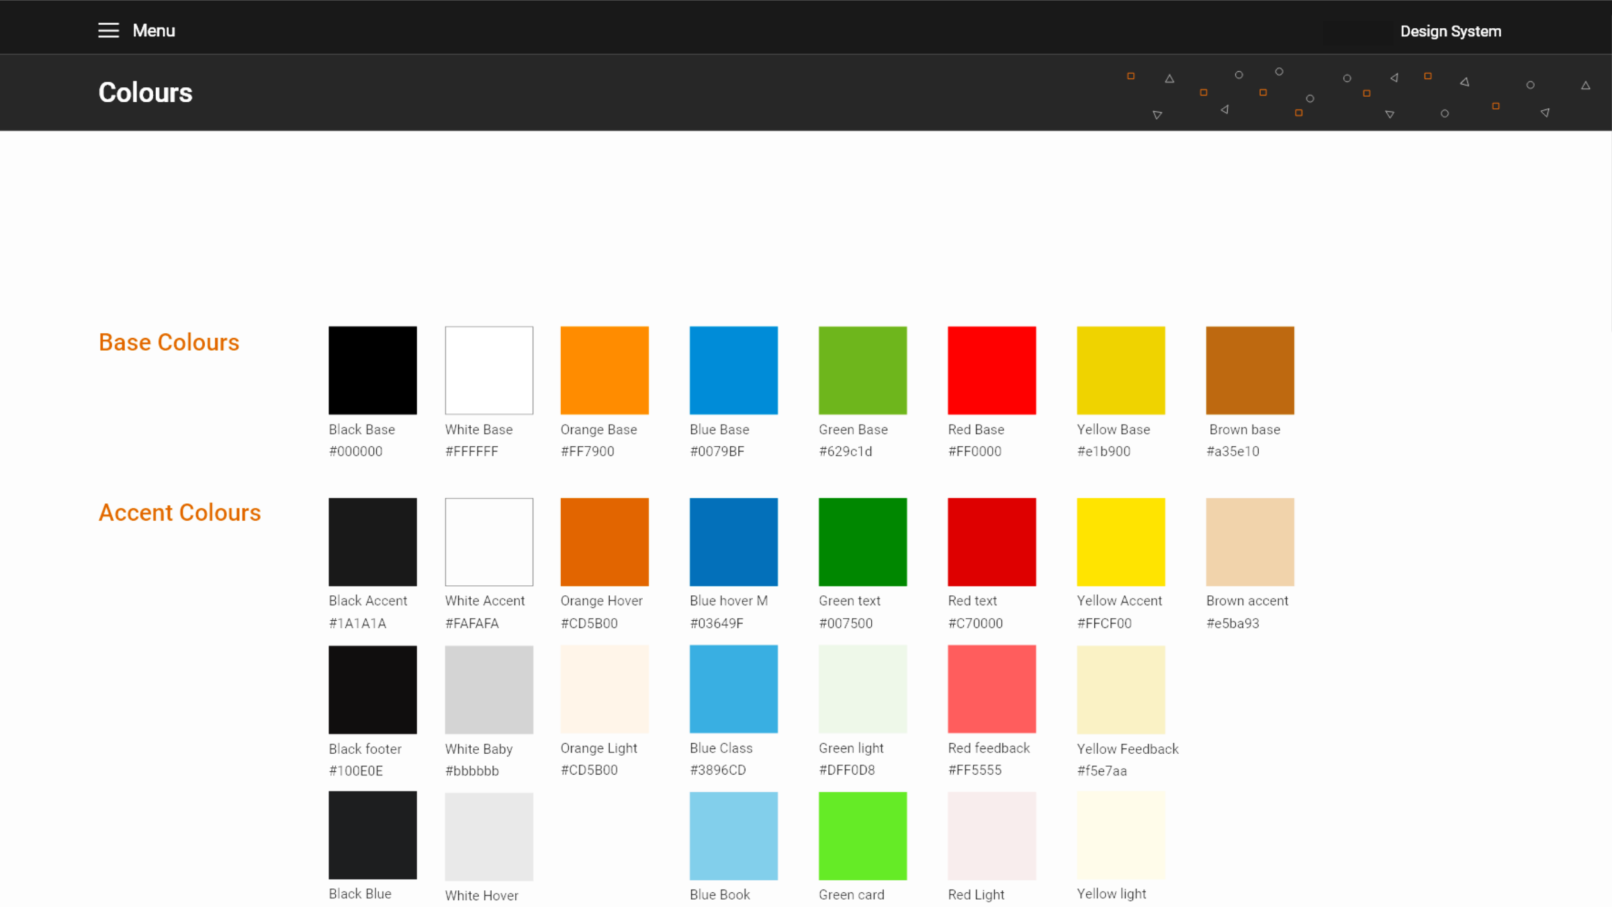Click the Green Base #629c1d swatch
This screenshot has width=1612, height=907.
click(862, 369)
